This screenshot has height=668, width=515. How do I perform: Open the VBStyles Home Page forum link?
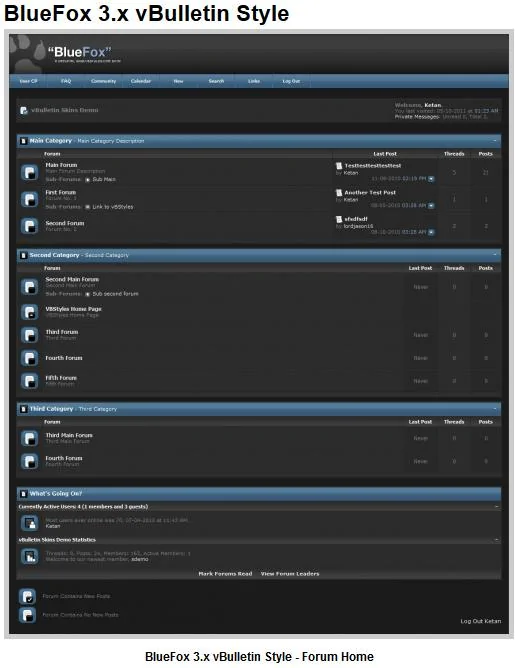point(73,309)
